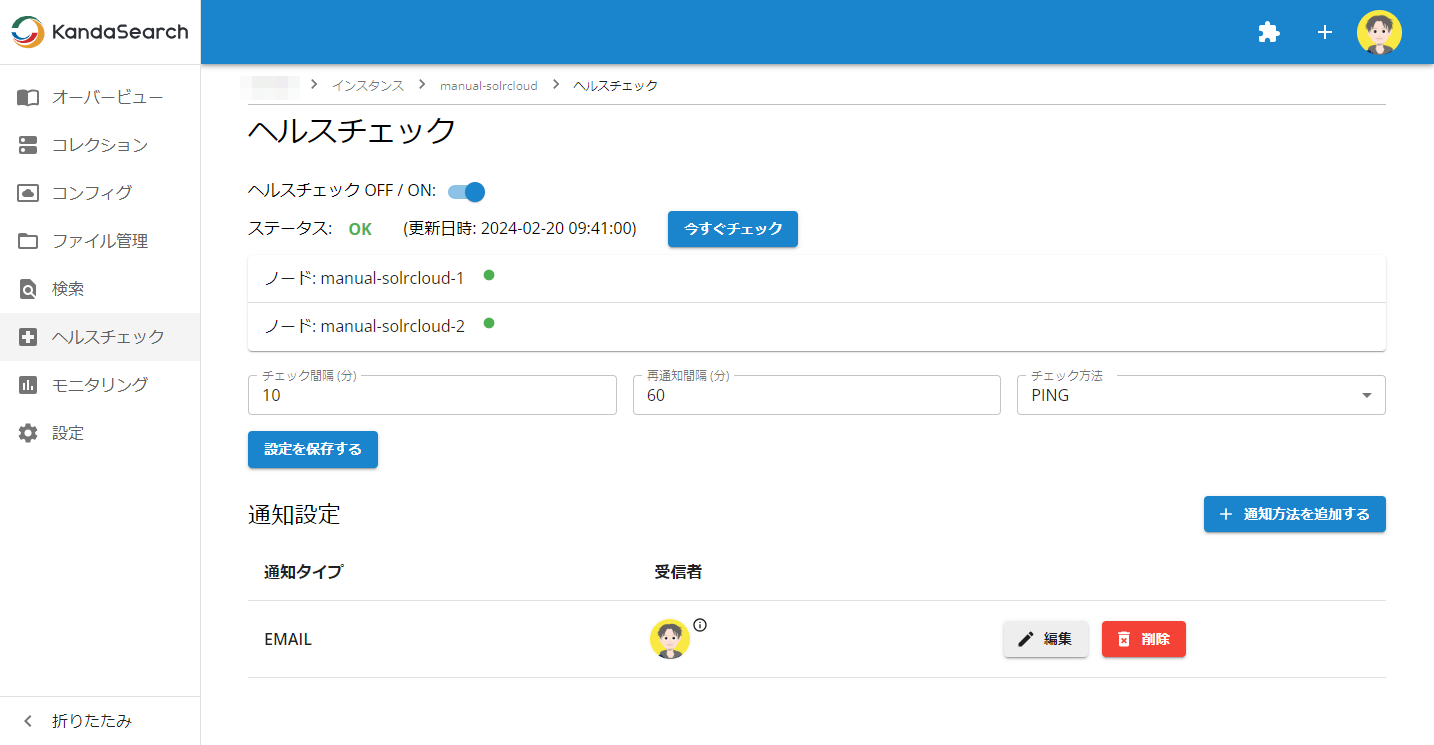The height and width of the screenshot is (745, 1434).
Task: Click the 設定を保存する button
Action: point(313,450)
